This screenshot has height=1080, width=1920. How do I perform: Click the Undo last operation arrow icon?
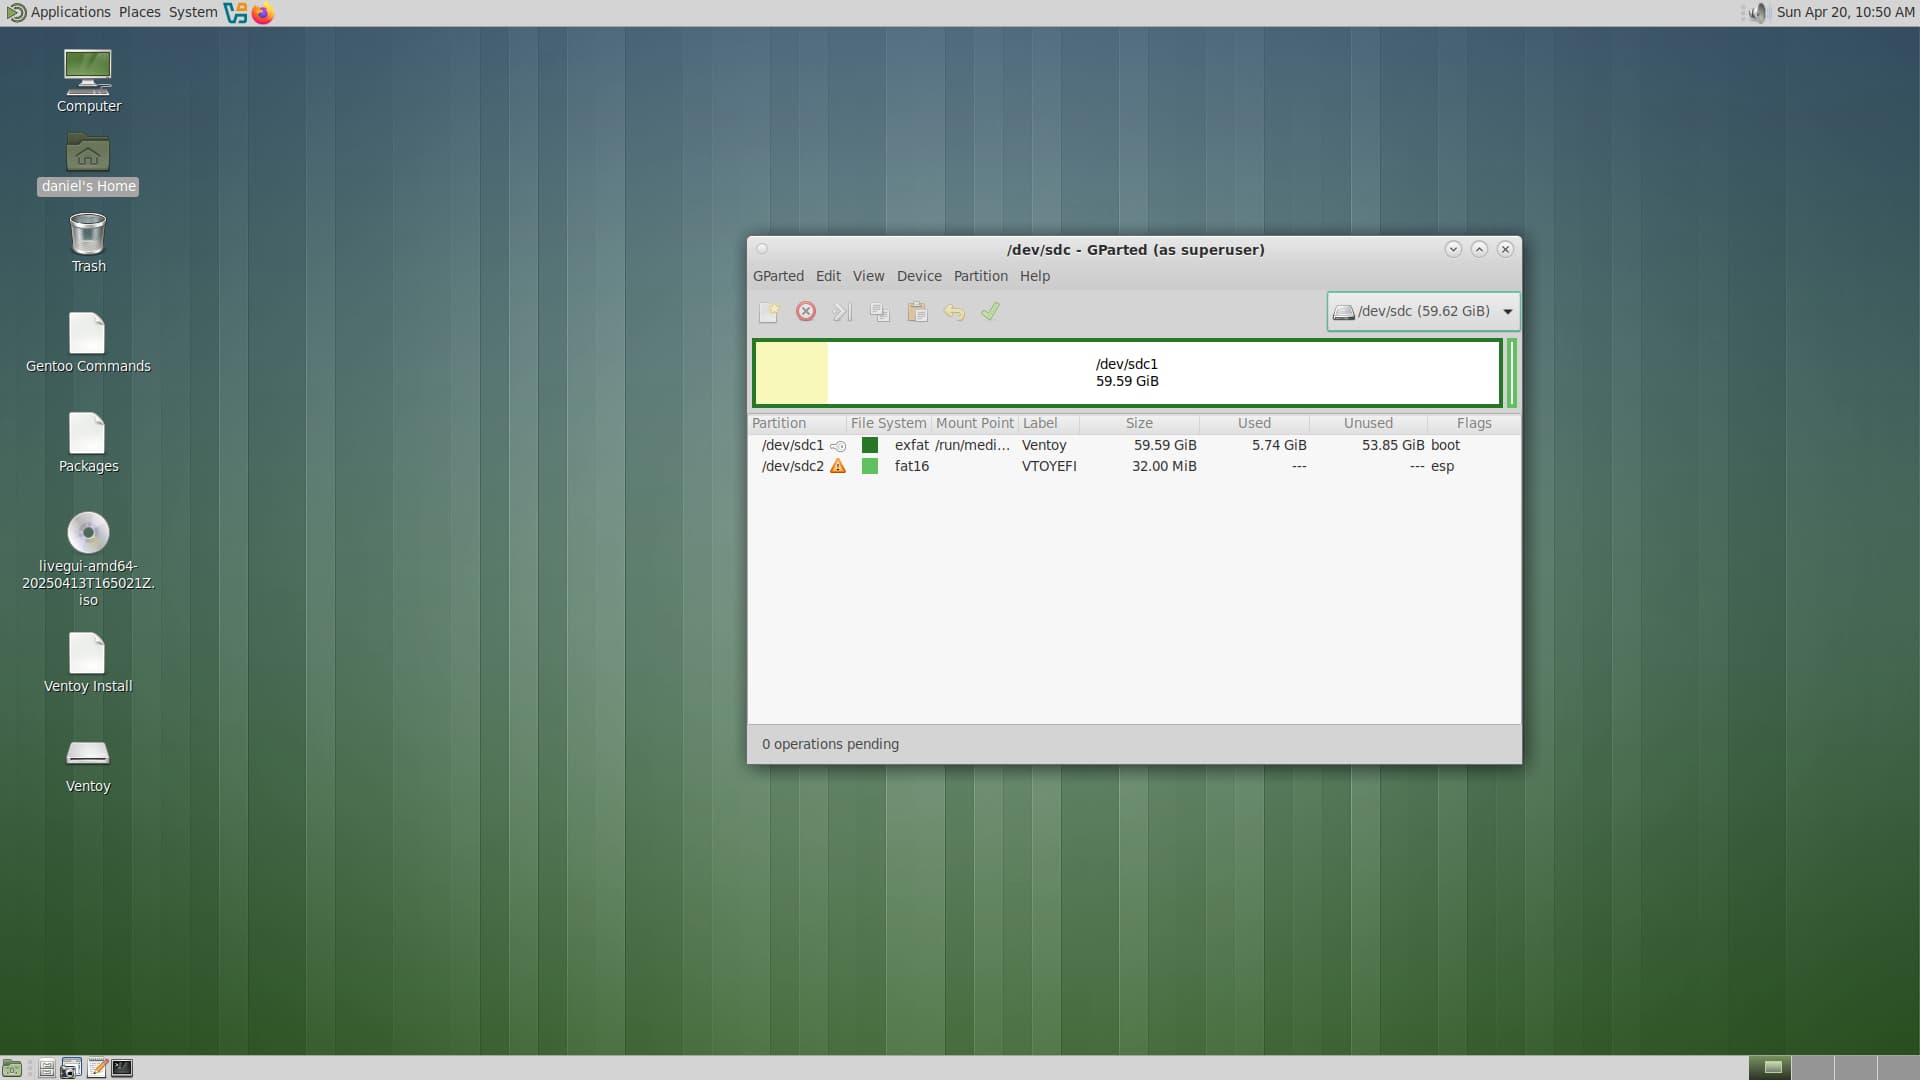pos(954,312)
